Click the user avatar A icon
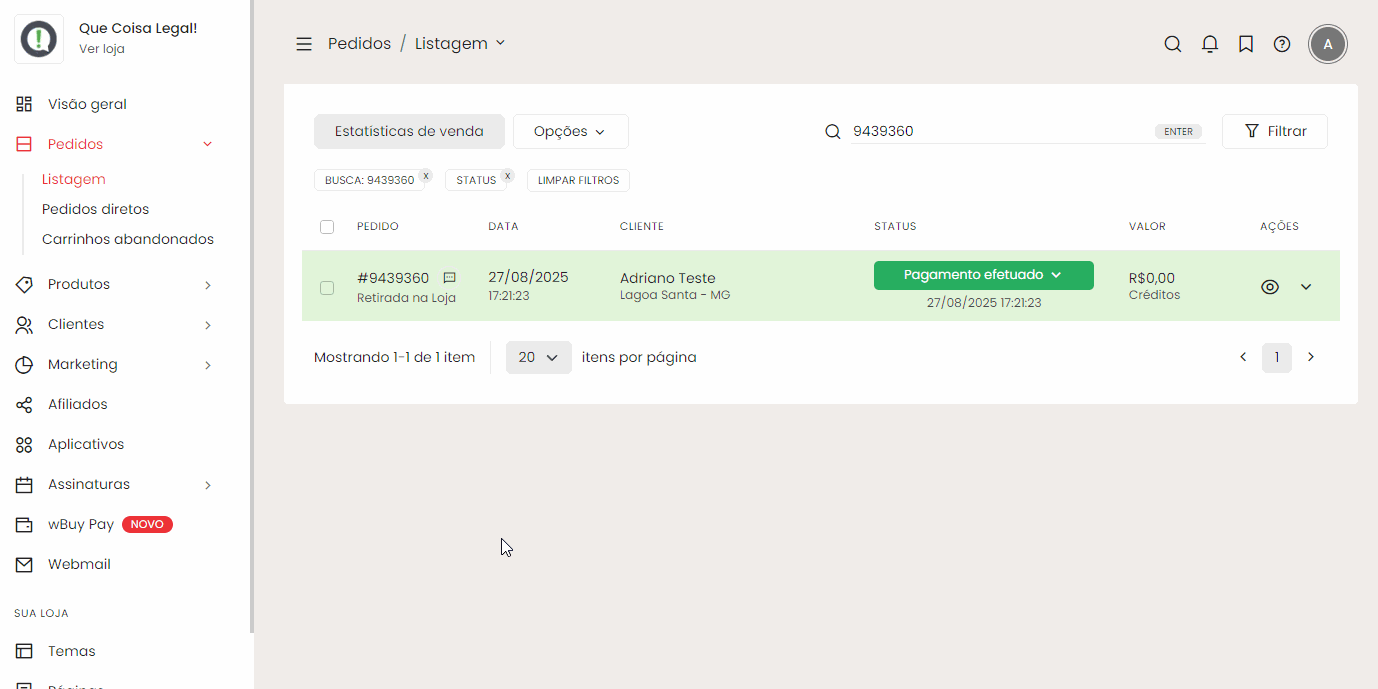1378x689 pixels. [1328, 44]
